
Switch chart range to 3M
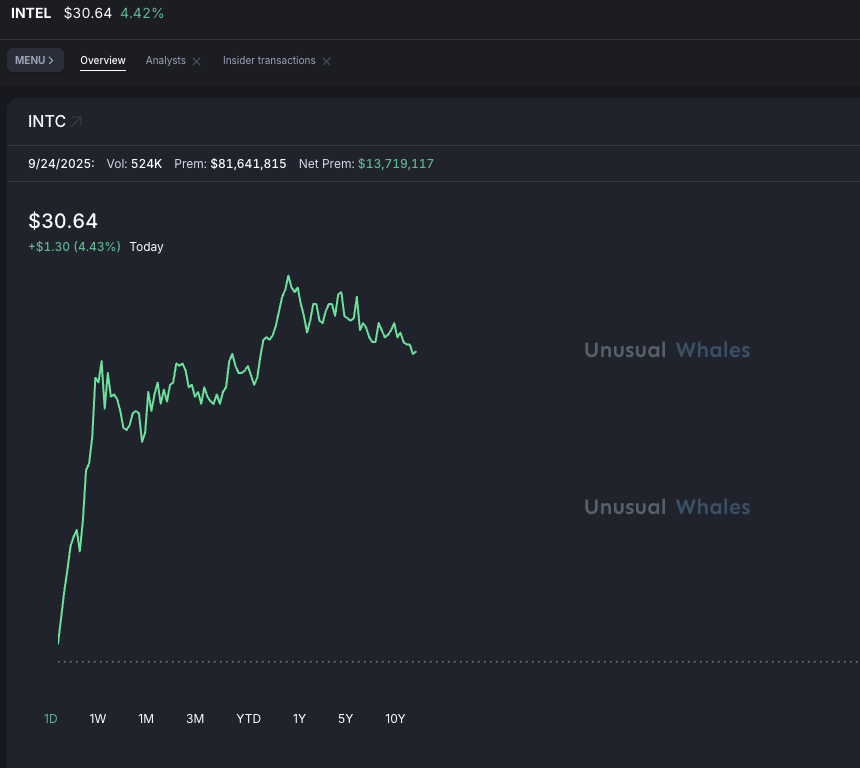pyautogui.click(x=195, y=719)
